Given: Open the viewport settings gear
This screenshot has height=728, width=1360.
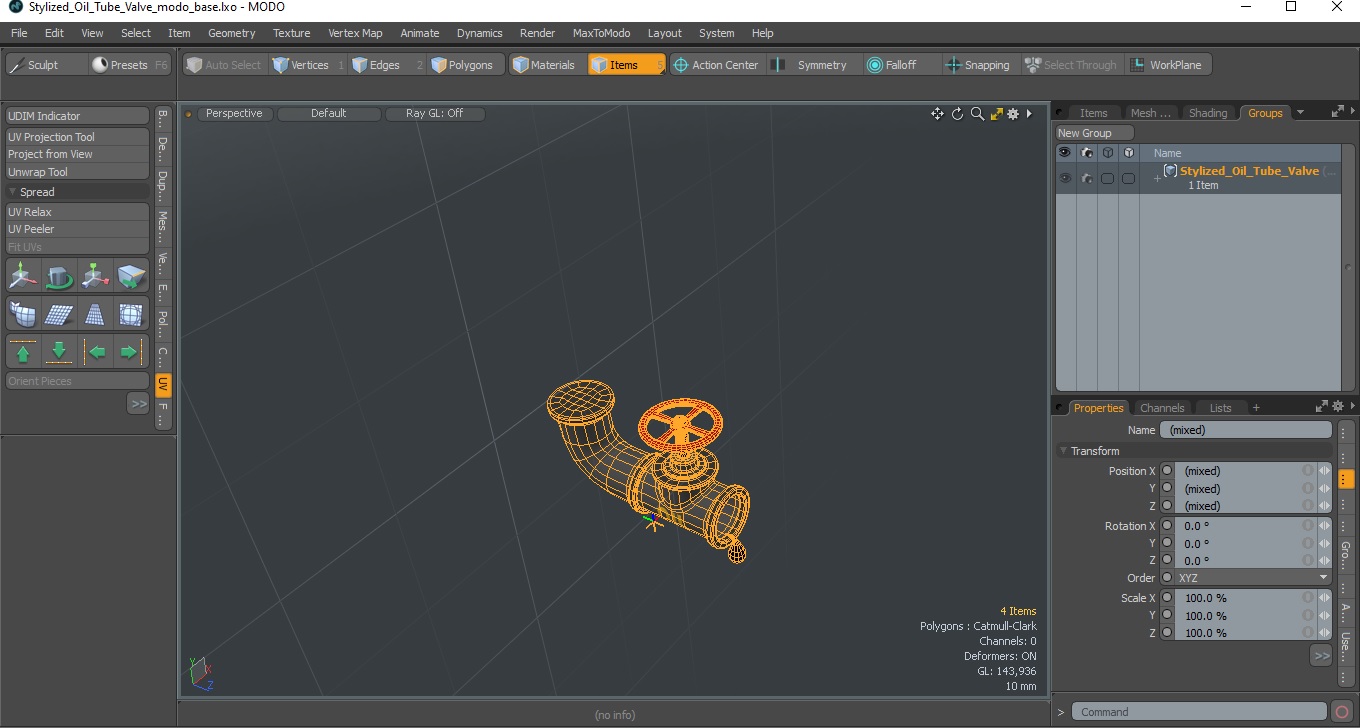Looking at the screenshot, I should pos(1013,114).
